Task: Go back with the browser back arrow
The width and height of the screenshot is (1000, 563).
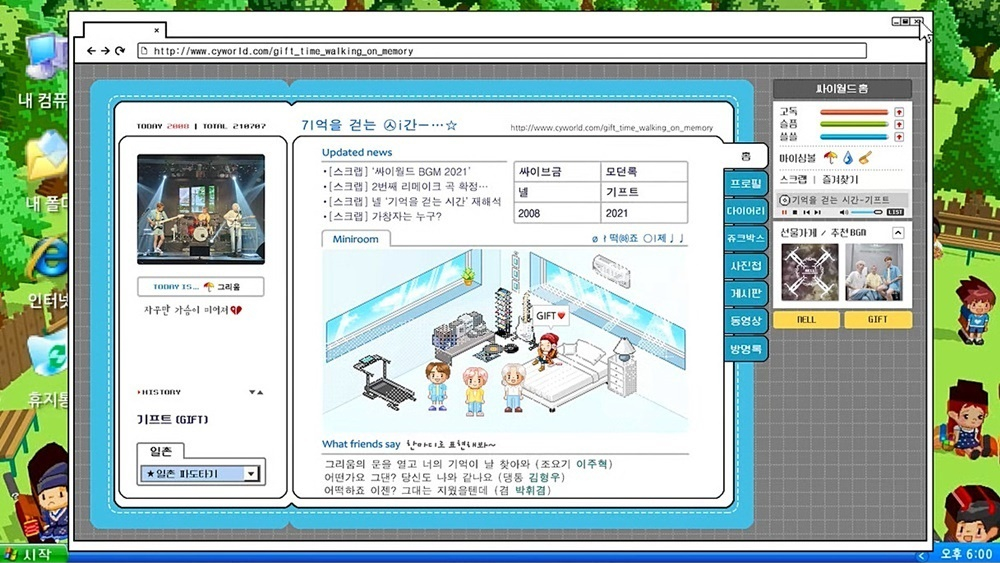Action: pyautogui.click(x=91, y=50)
